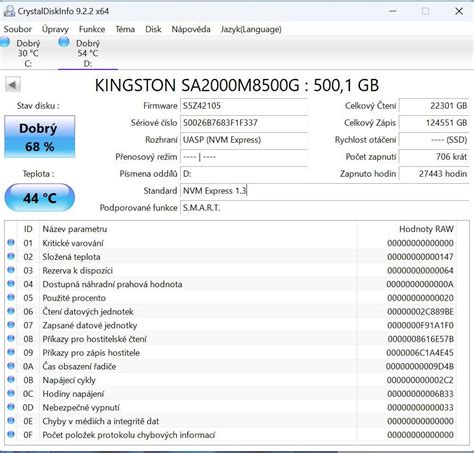The image size is (474, 453).
Task: Select the Složená teplota attribute row
Action: (230, 257)
